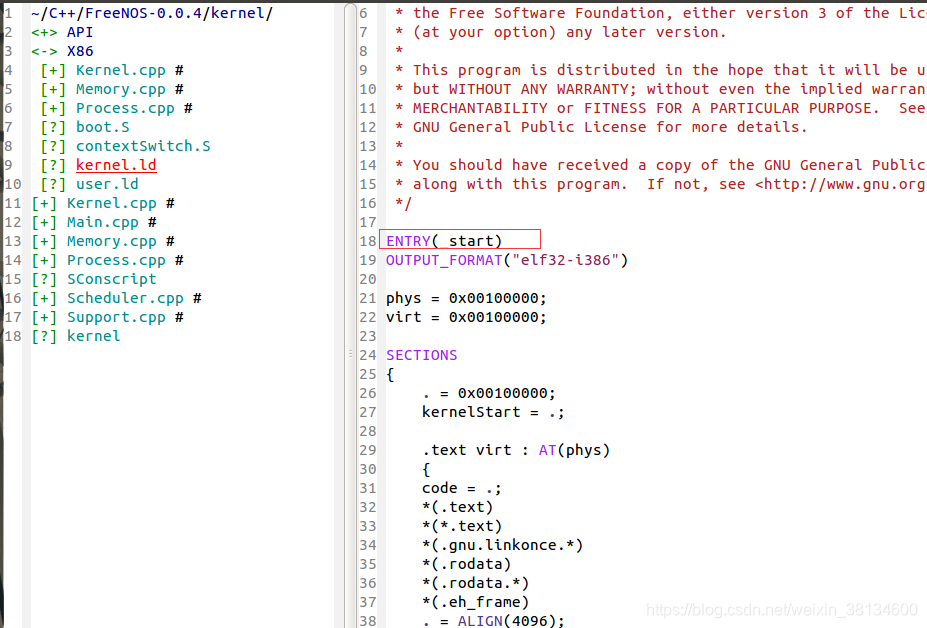This screenshot has height=628, width=927.
Task: Expand the Main.cpp entry
Action: [x=44, y=222]
